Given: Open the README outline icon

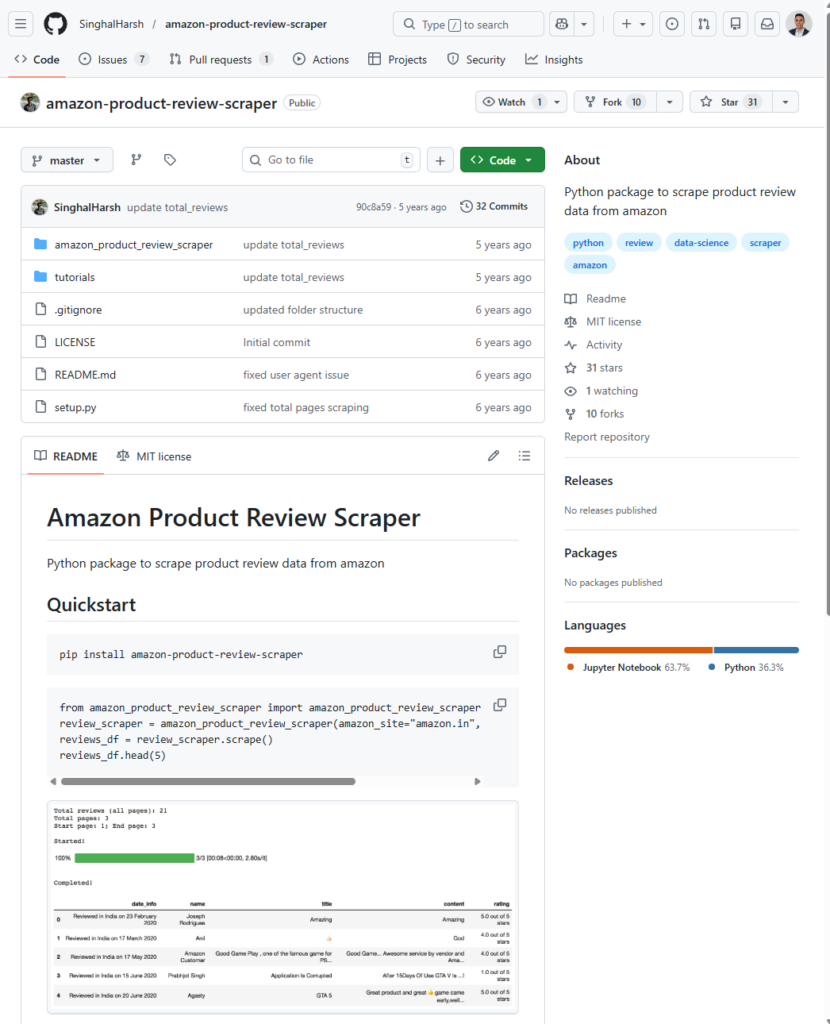Looking at the screenshot, I should click(x=524, y=455).
